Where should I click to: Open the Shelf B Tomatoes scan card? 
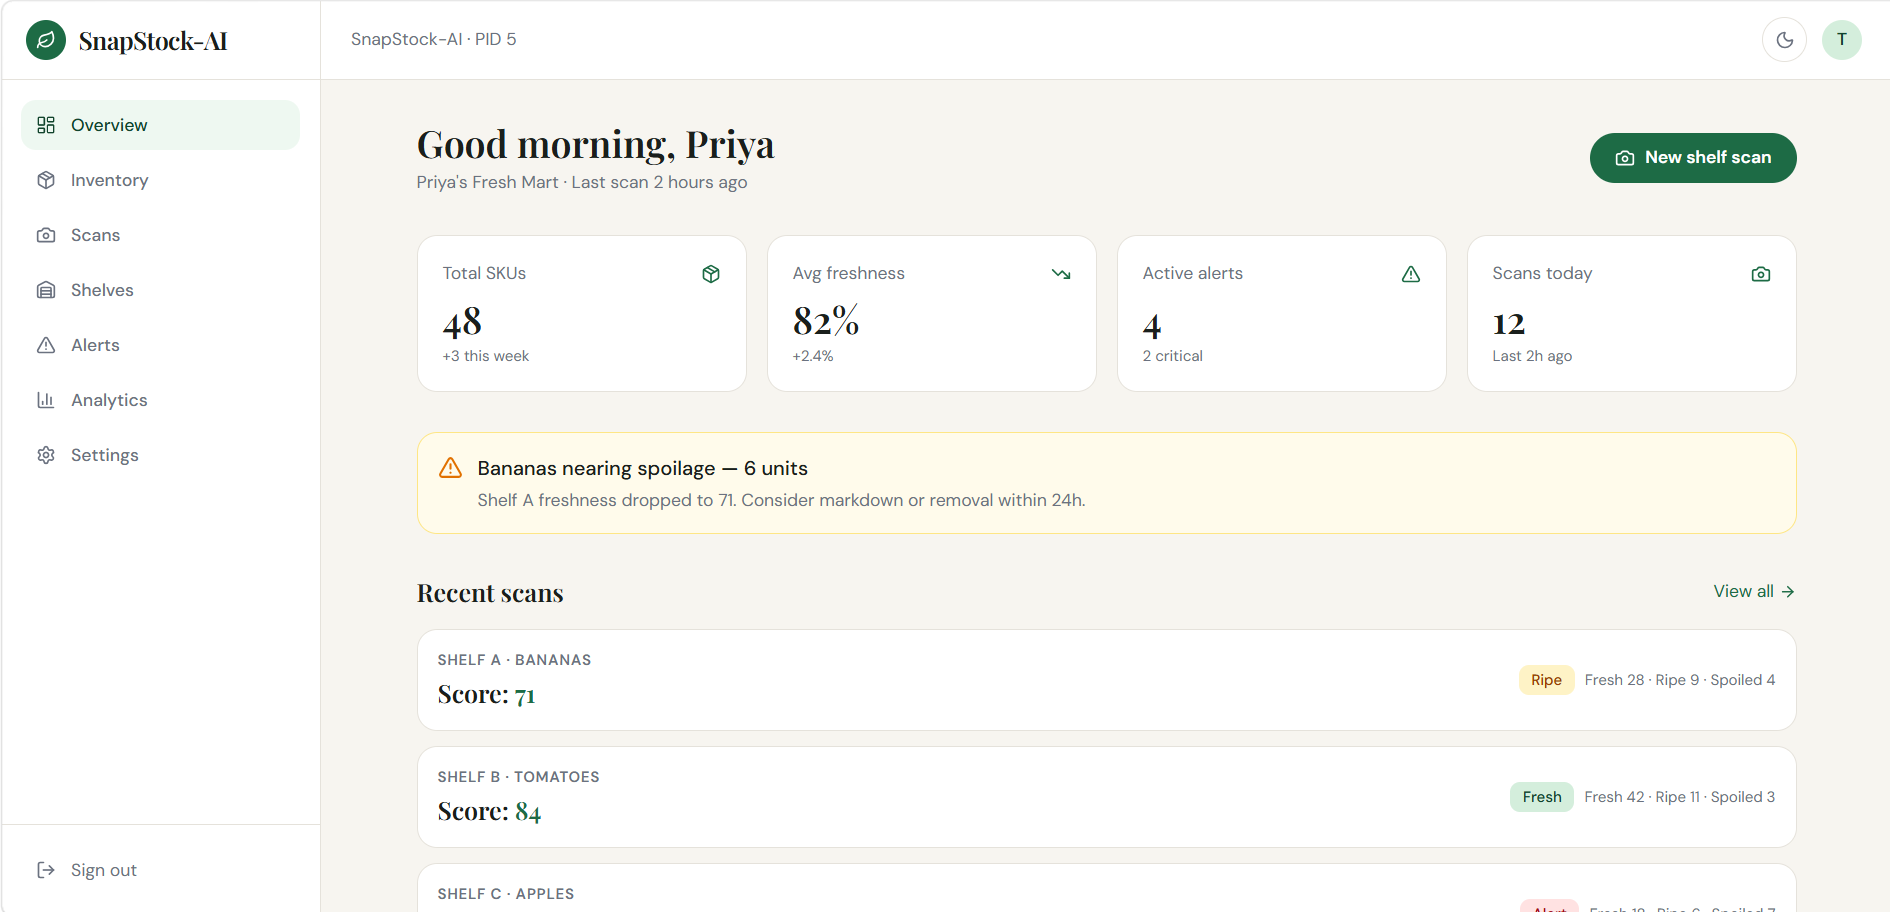click(1106, 797)
